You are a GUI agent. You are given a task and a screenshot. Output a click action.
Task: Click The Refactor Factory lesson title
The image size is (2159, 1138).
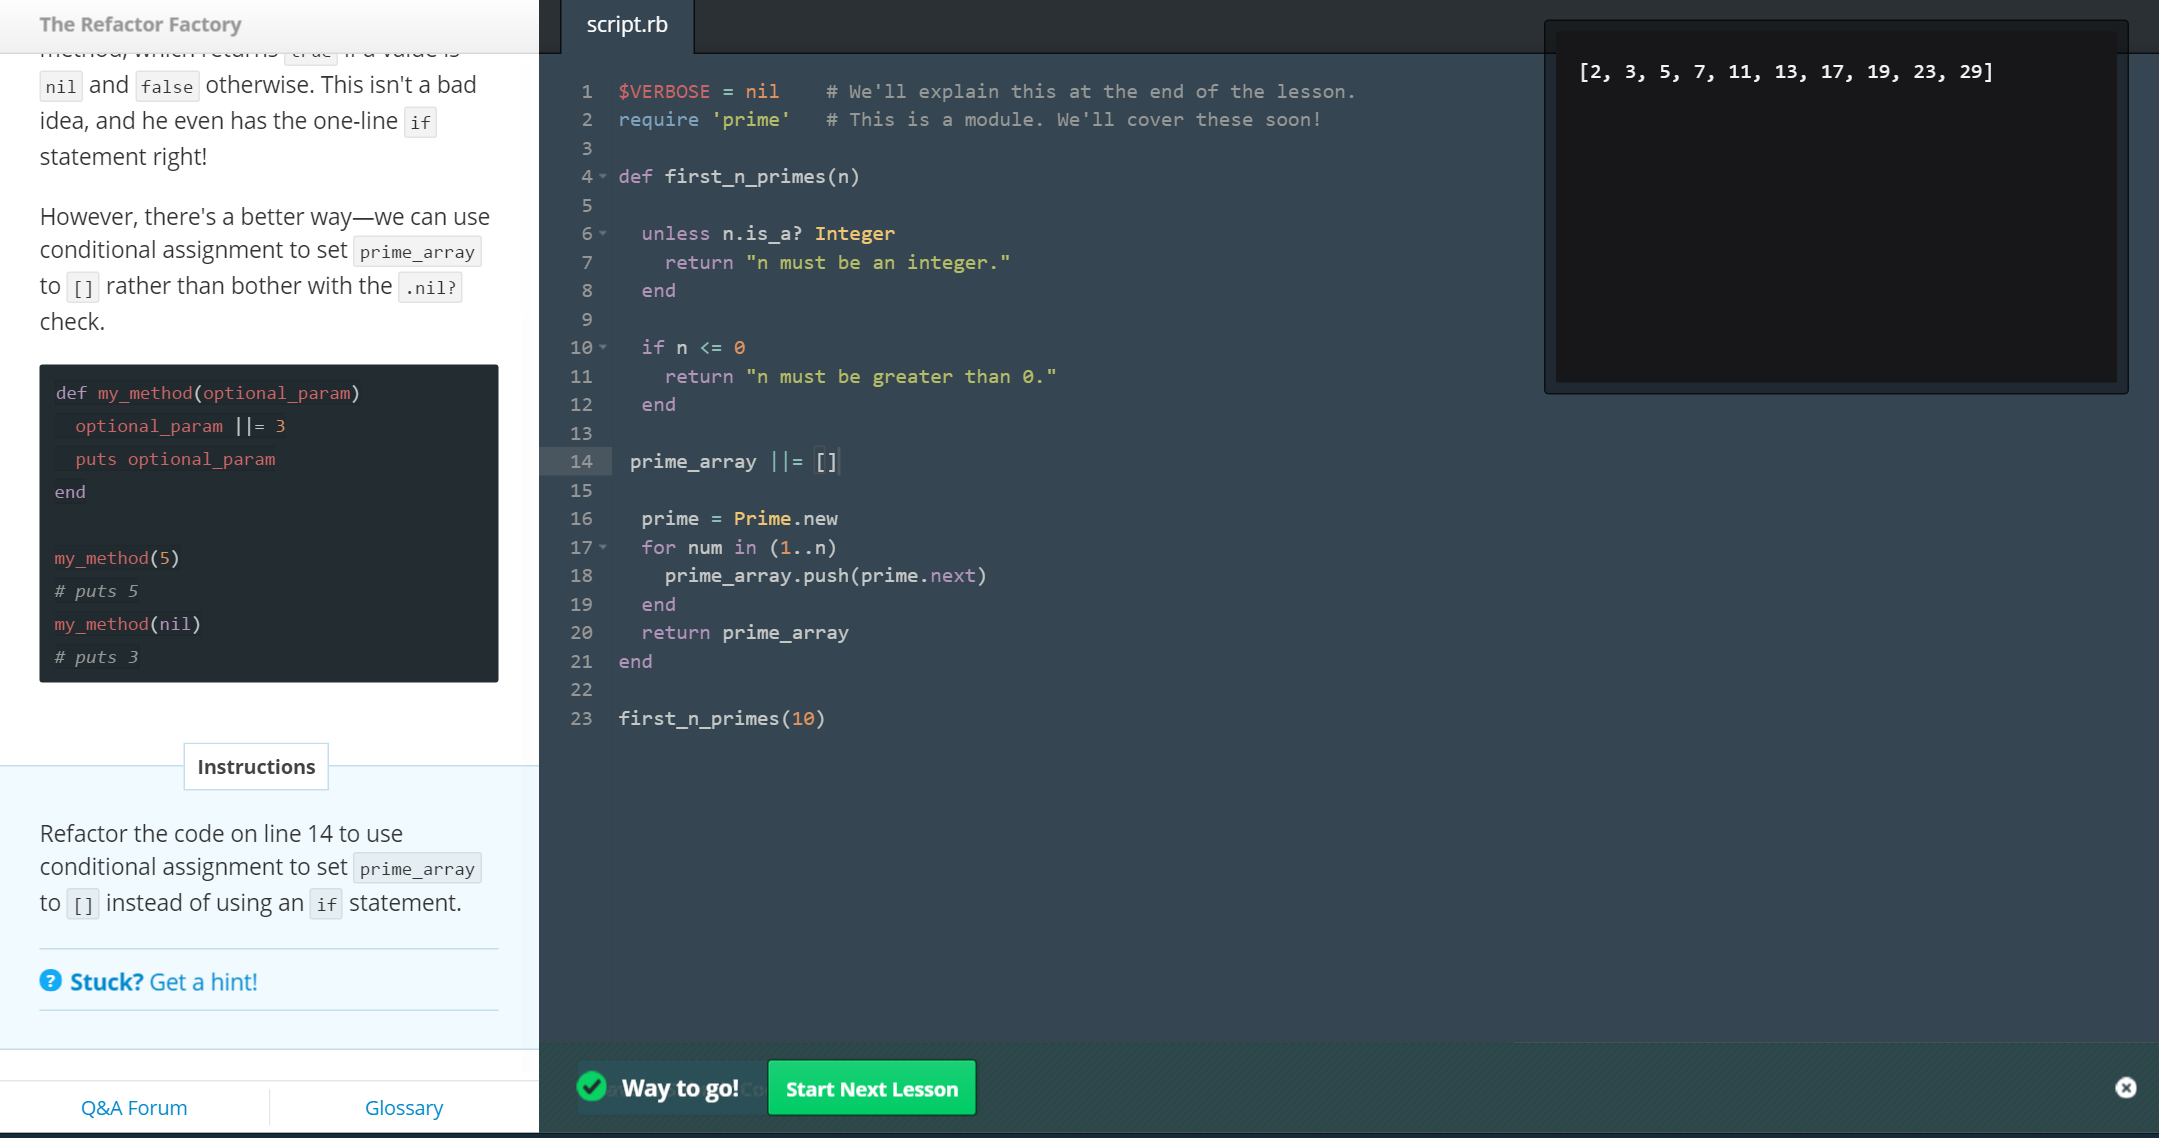pos(140,25)
